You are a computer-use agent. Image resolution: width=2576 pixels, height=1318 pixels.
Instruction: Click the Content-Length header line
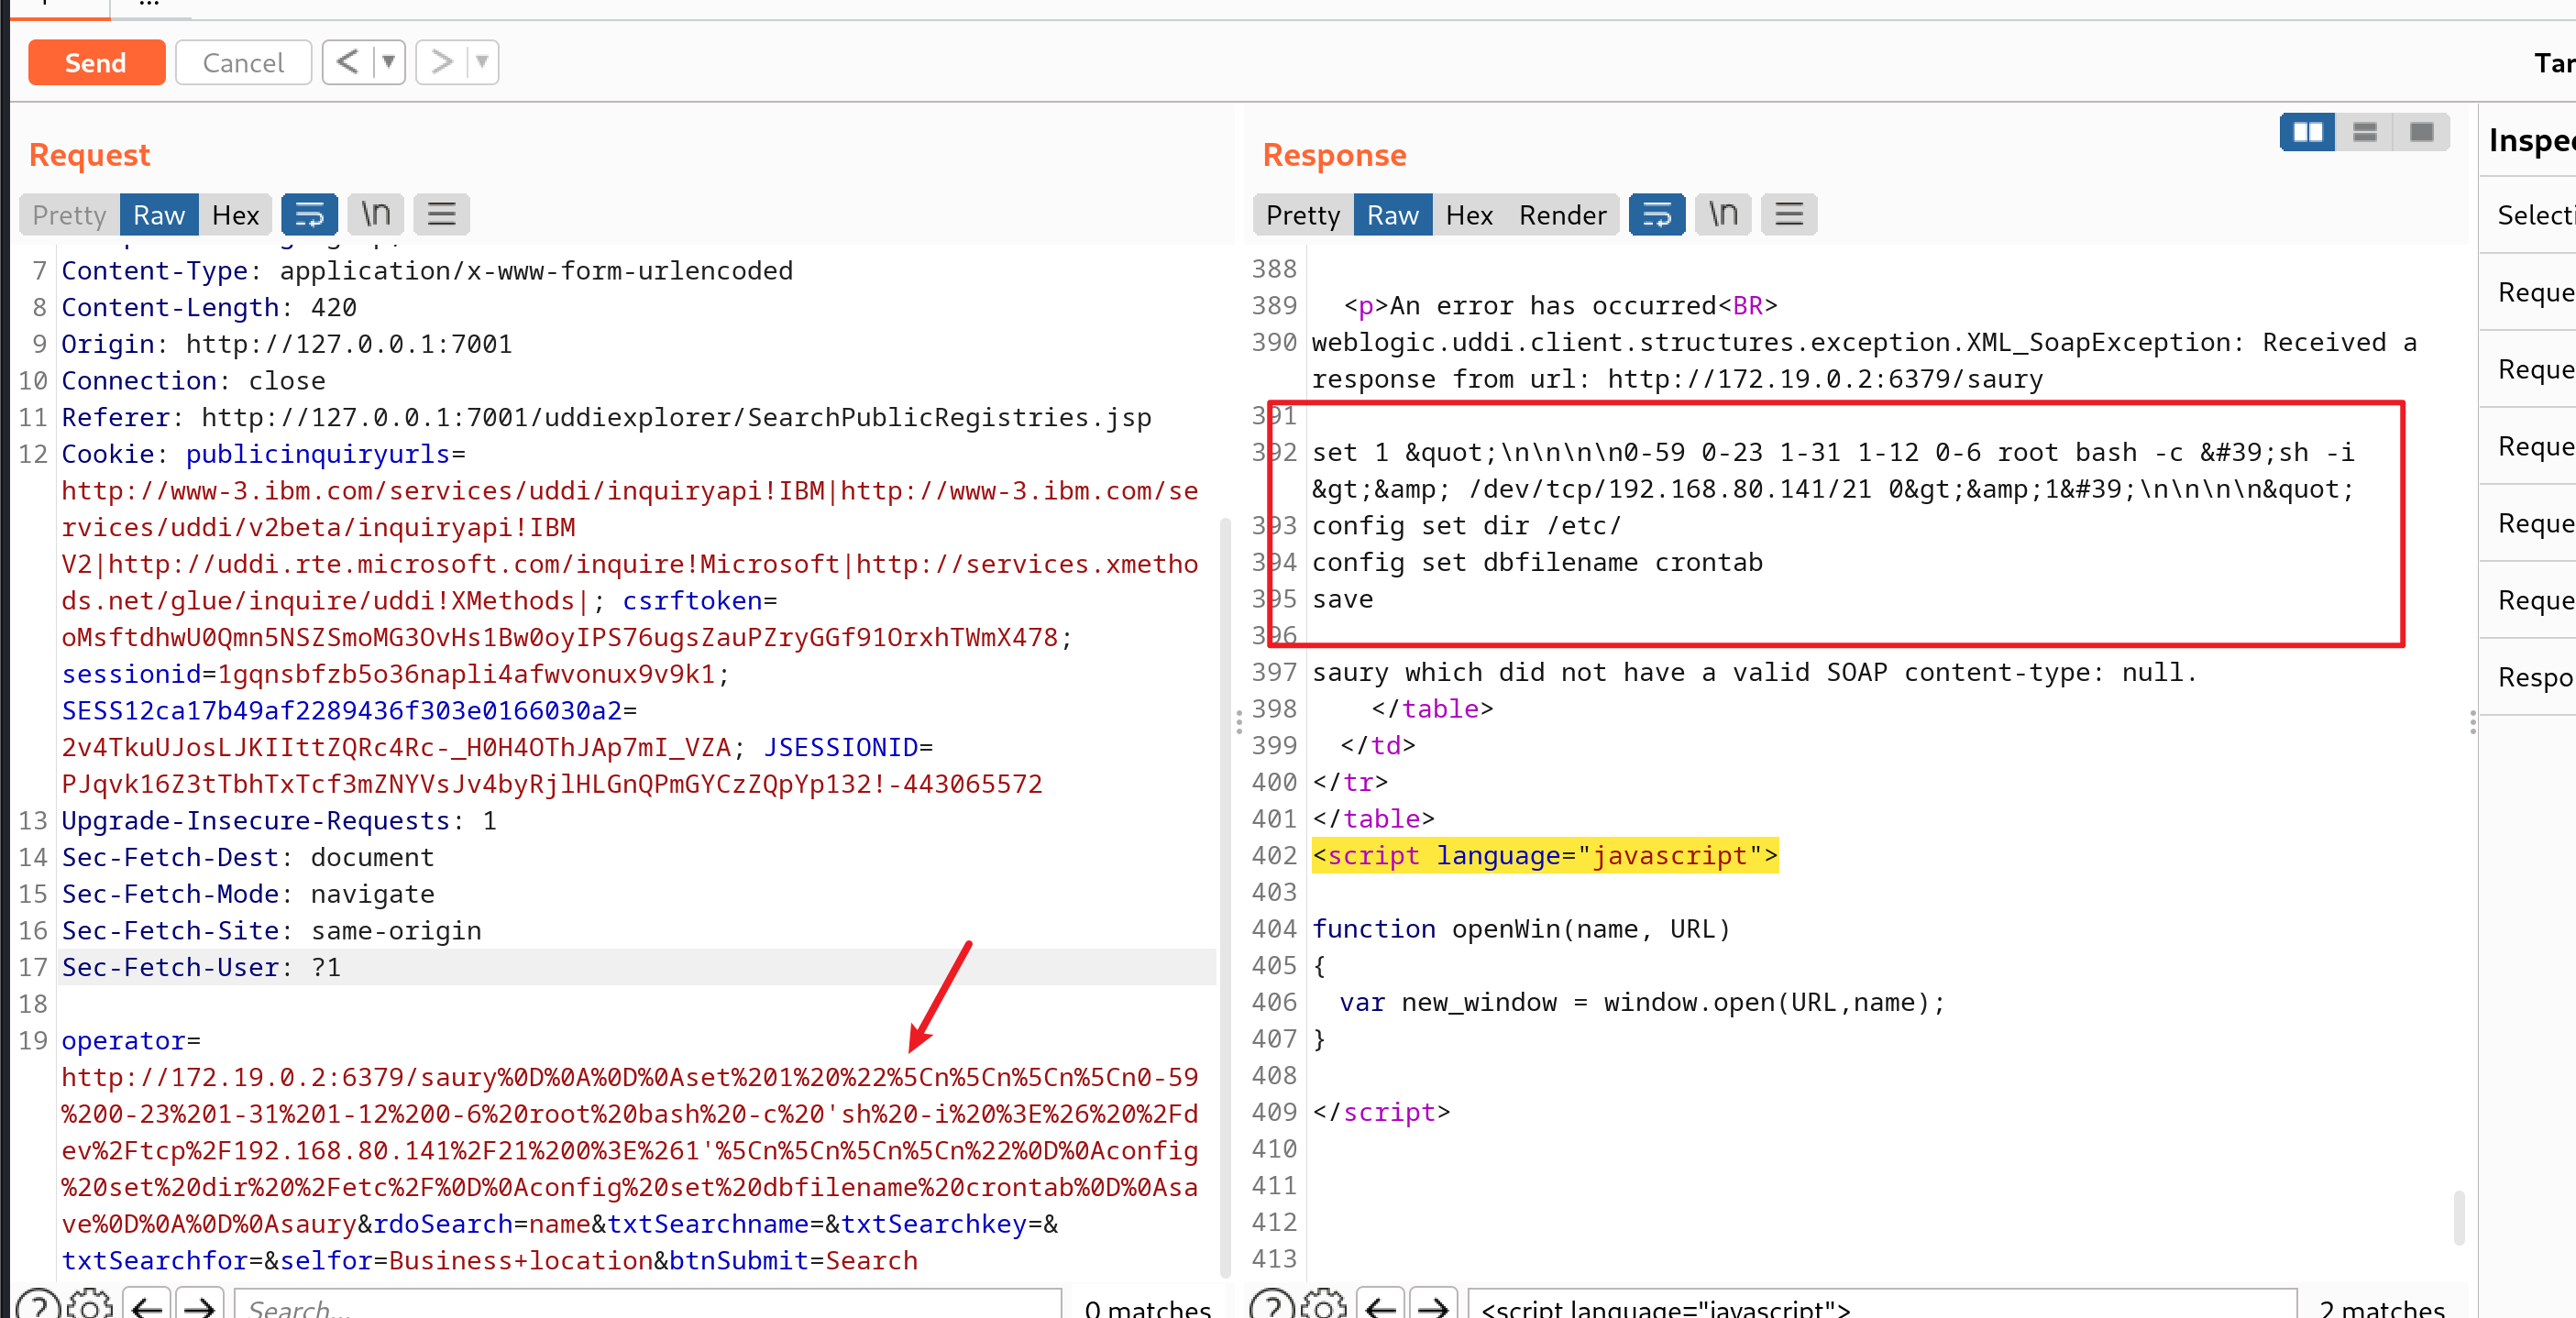(209, 307)
